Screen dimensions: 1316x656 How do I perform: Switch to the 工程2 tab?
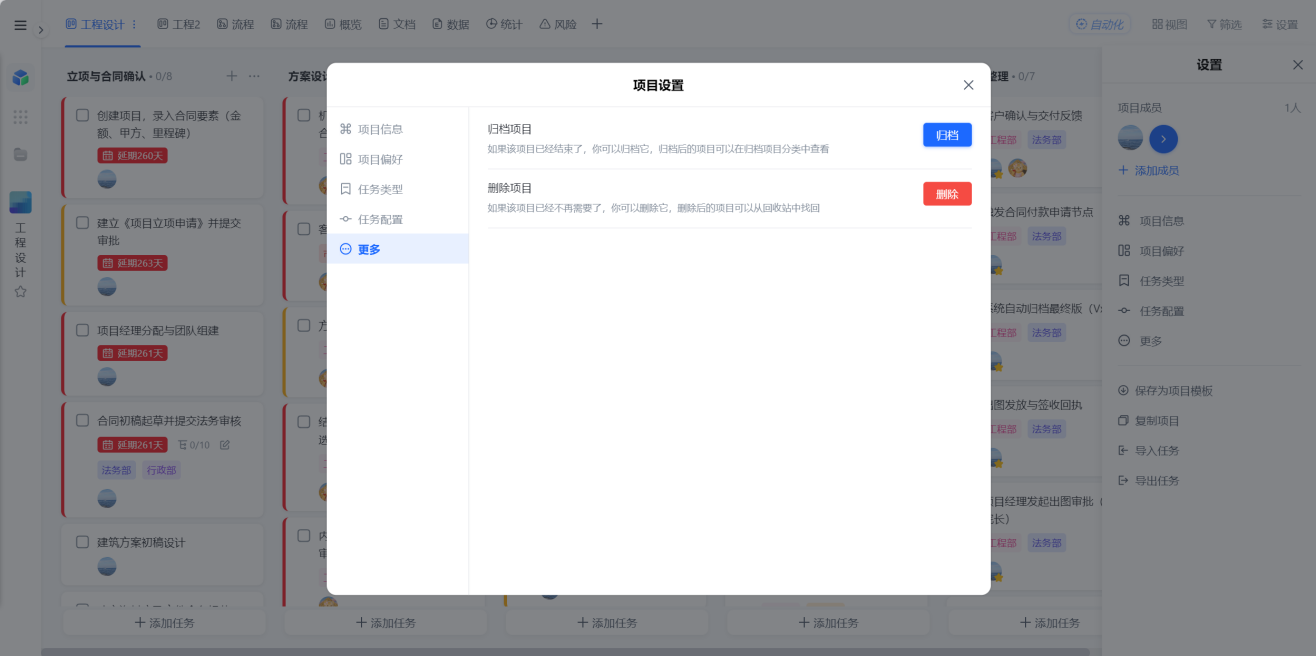tap(179, 24)
